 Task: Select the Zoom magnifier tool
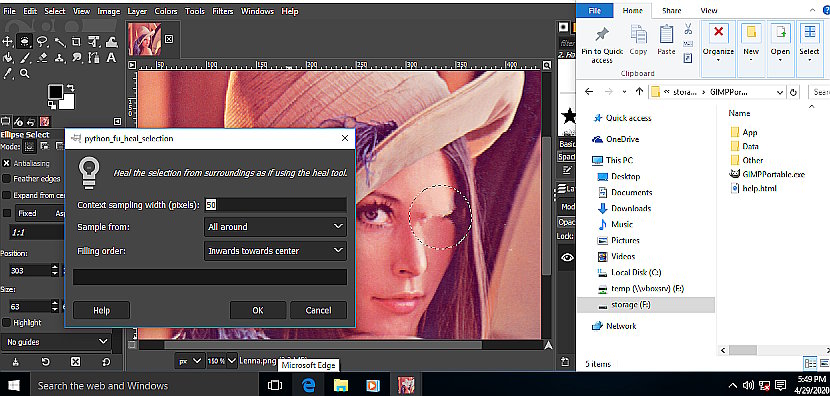click(24, 74)
